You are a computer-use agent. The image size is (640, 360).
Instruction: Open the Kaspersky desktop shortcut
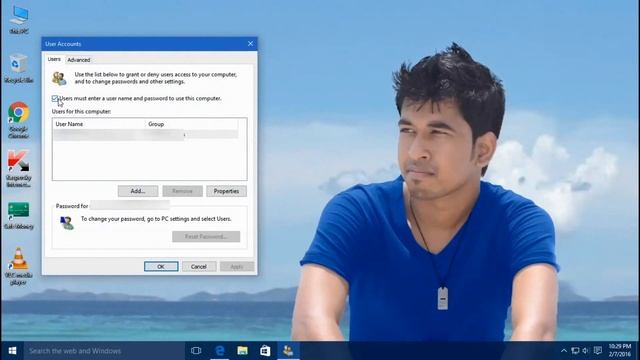(18, 168)
